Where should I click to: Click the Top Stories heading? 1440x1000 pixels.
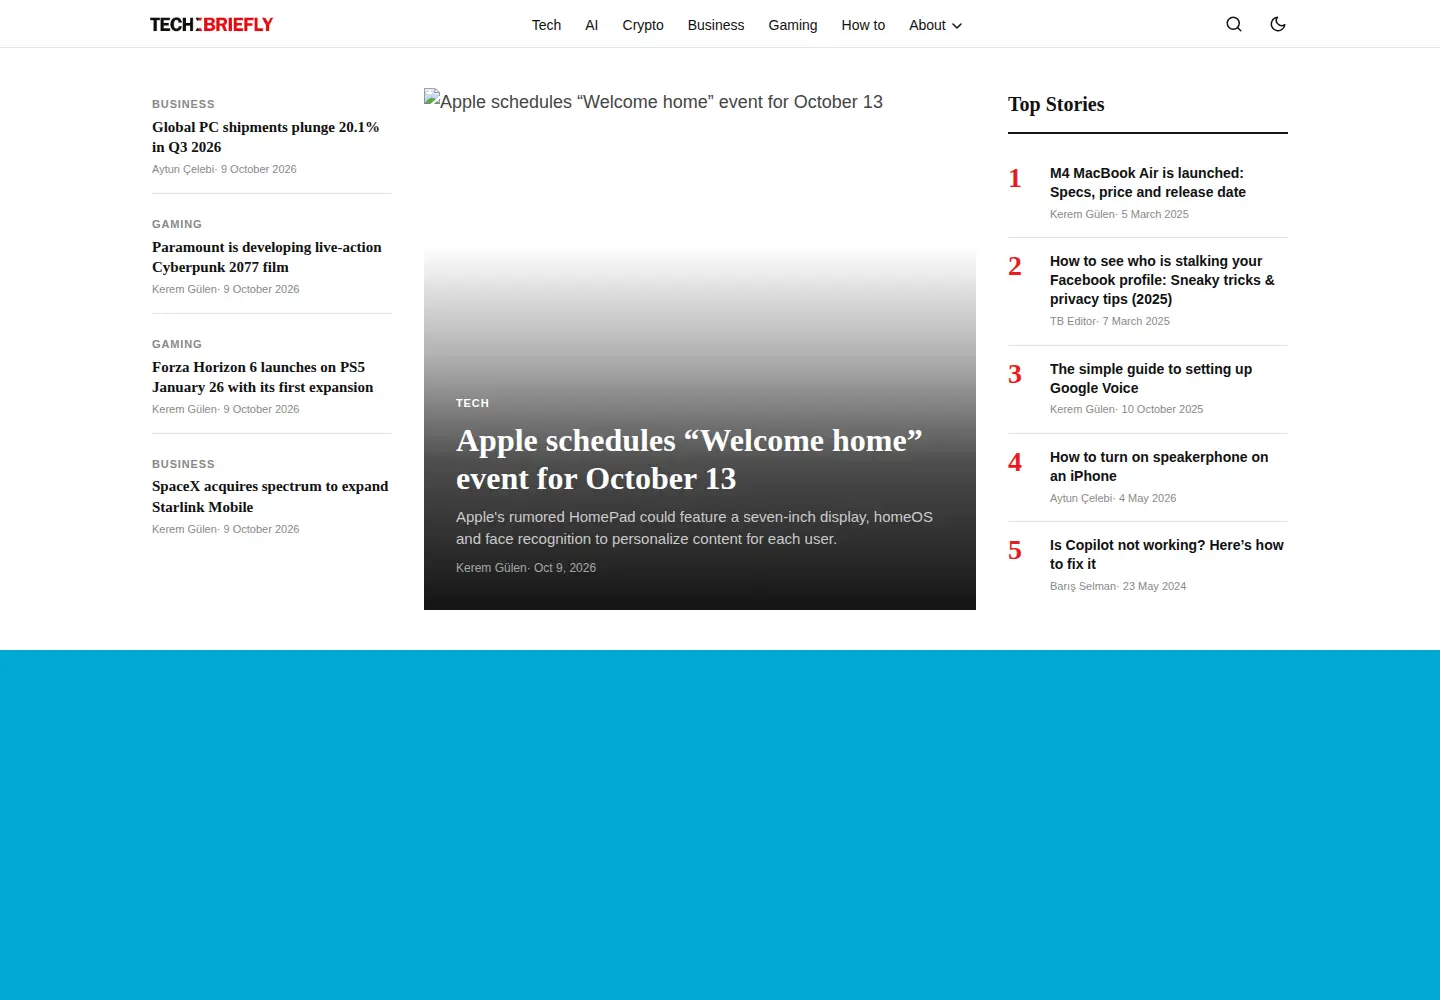point(1056,104)
